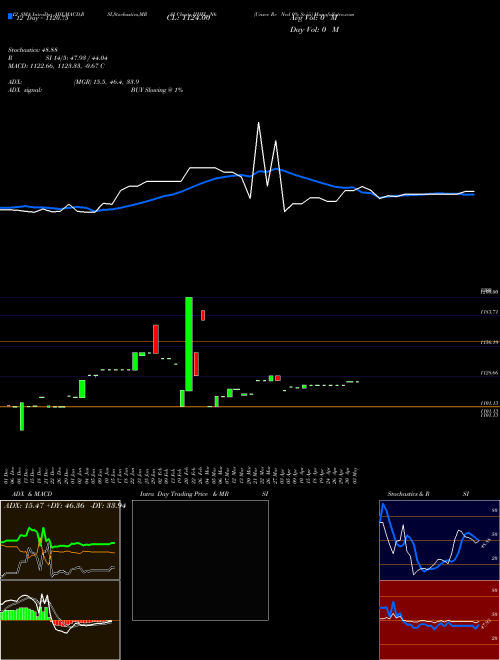Select the ADX: 15.47 +DY: 46.36 -DY: 33.94 readout

pos(65,506)
